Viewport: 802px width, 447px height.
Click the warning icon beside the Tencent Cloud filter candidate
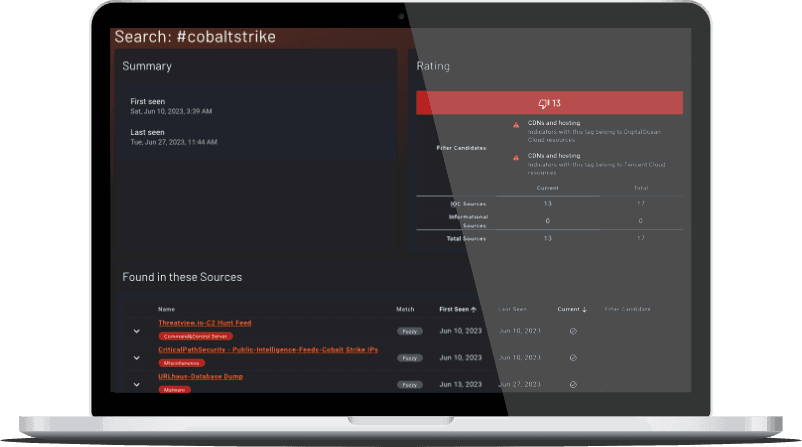[516, 158]
